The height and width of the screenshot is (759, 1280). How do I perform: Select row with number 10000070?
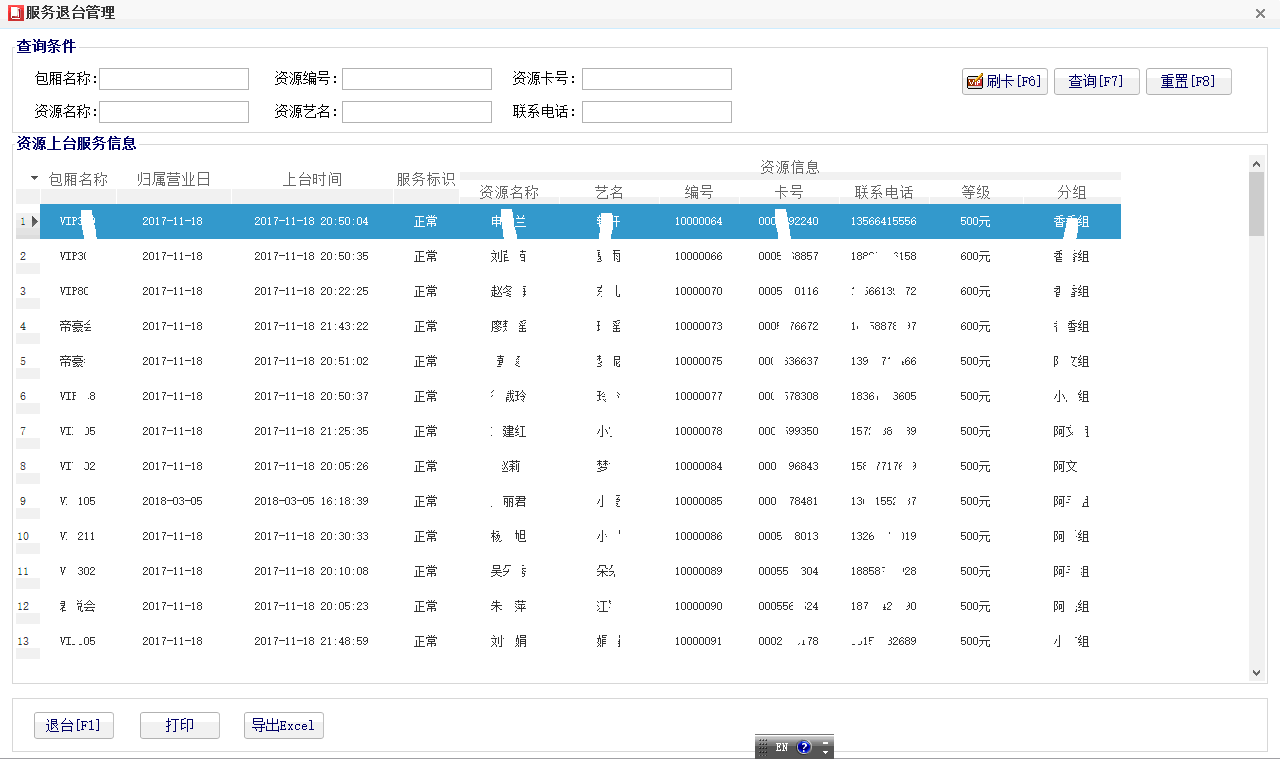pos(568,291)
